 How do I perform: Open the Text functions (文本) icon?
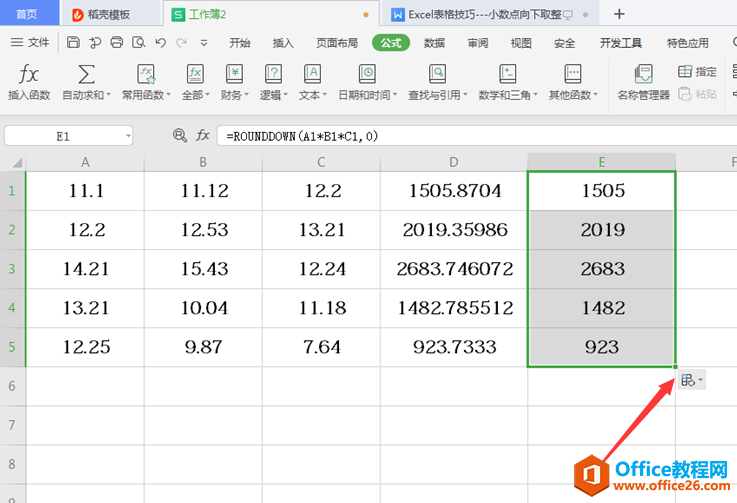point(313,74)
